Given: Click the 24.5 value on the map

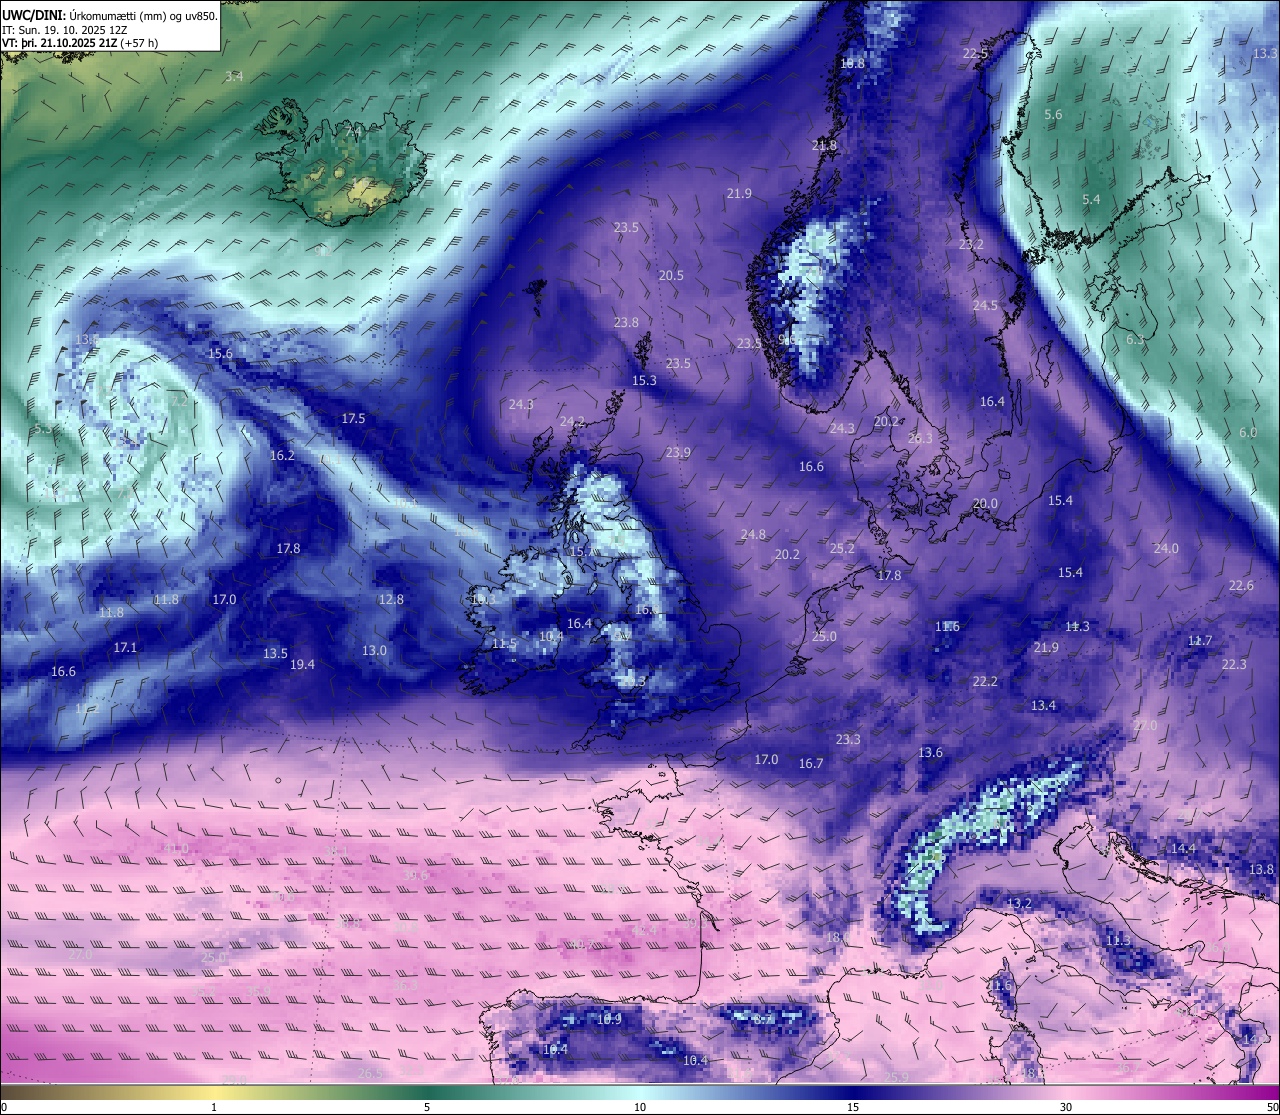Looking at the screenshot, I should [x=985, y=305].
